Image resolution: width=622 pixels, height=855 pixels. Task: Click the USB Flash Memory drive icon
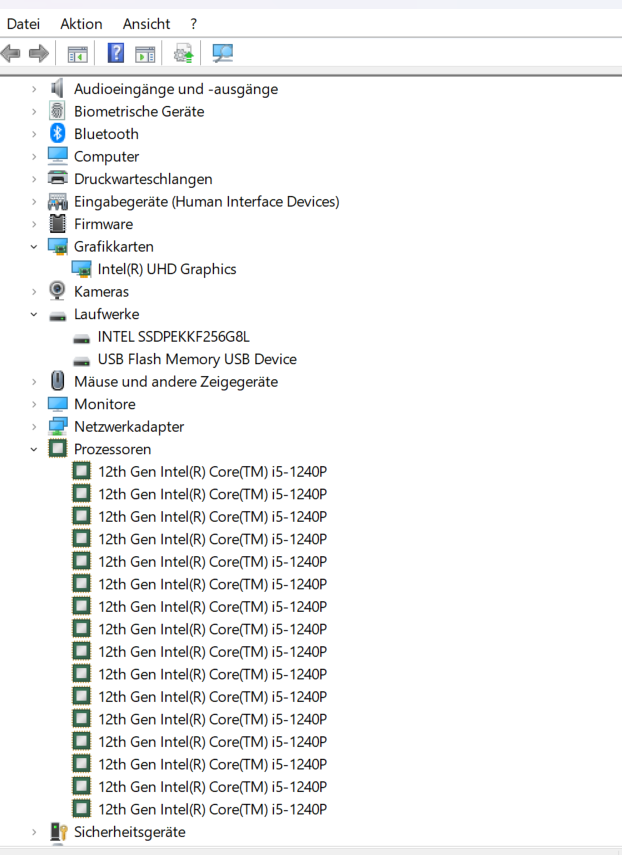coord(81,361)
